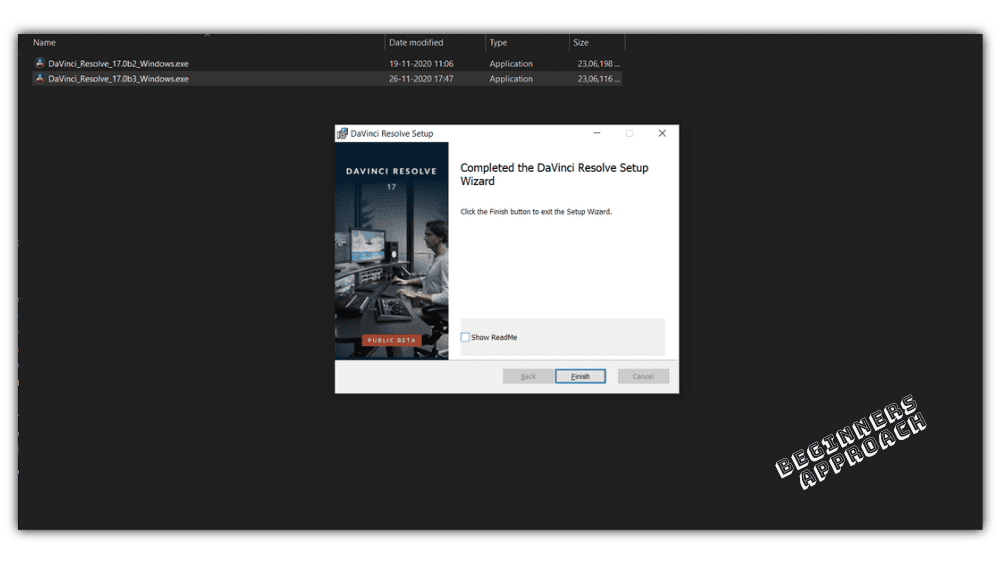The image size is (1000, 563).
Task: Close the DaVinci Resolve Setup window
Action: [x=662, y=133]
